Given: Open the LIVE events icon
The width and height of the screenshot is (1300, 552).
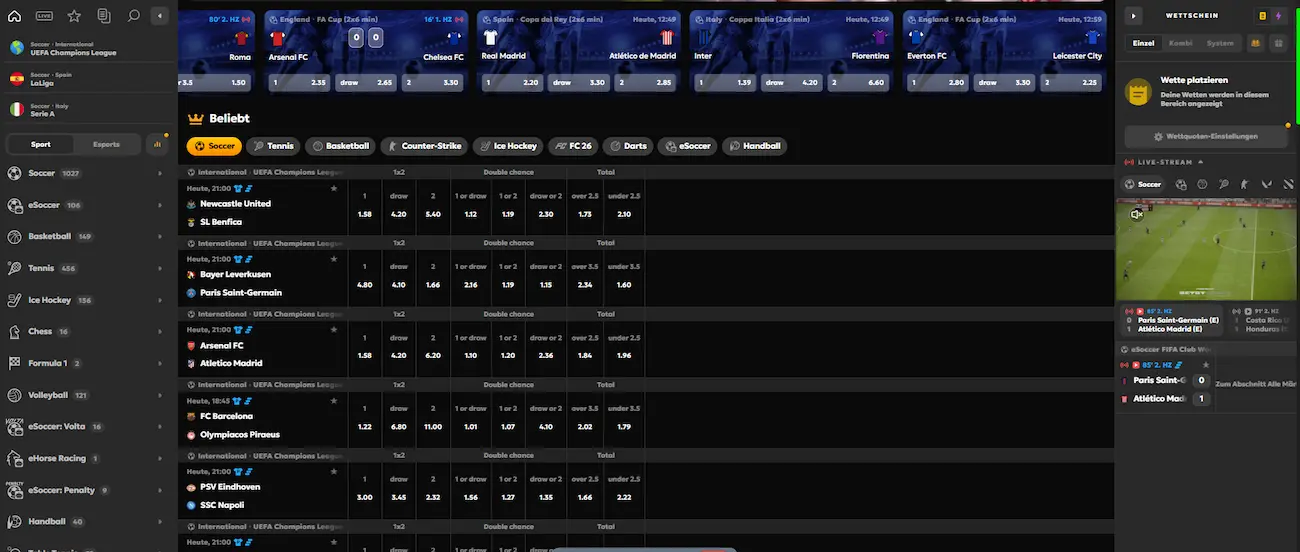Looking at the screenshot, I should point(44,16).
